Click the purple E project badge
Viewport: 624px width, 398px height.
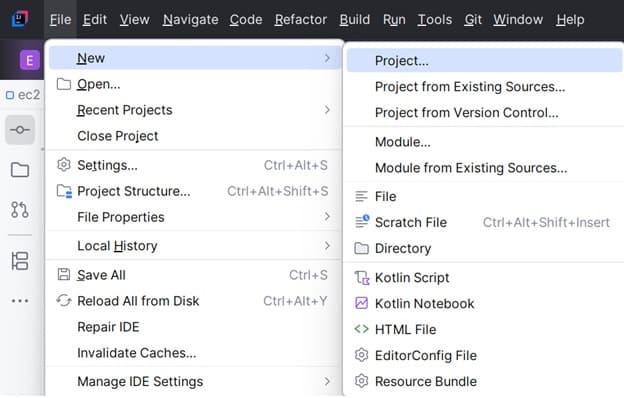click(30, 60)
